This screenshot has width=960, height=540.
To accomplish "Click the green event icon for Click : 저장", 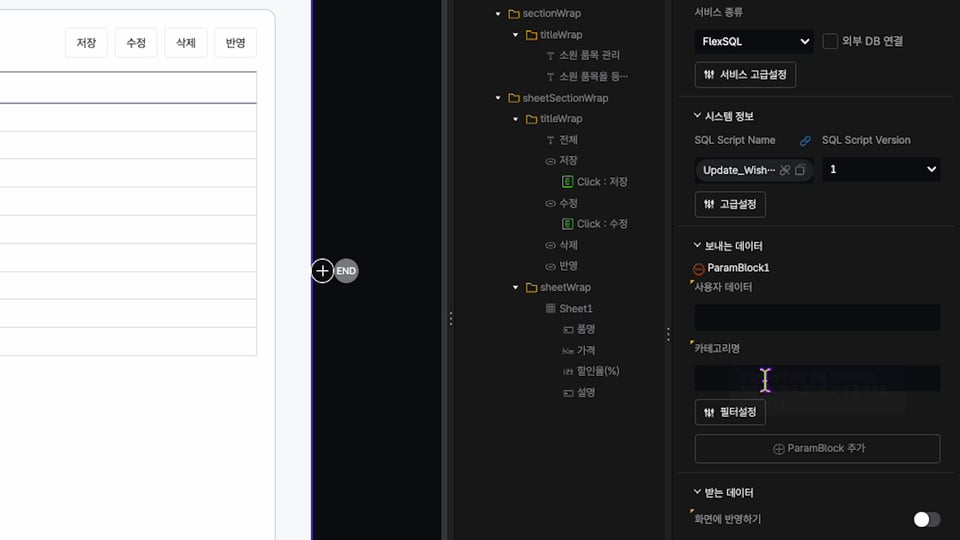I will point(568,182).
